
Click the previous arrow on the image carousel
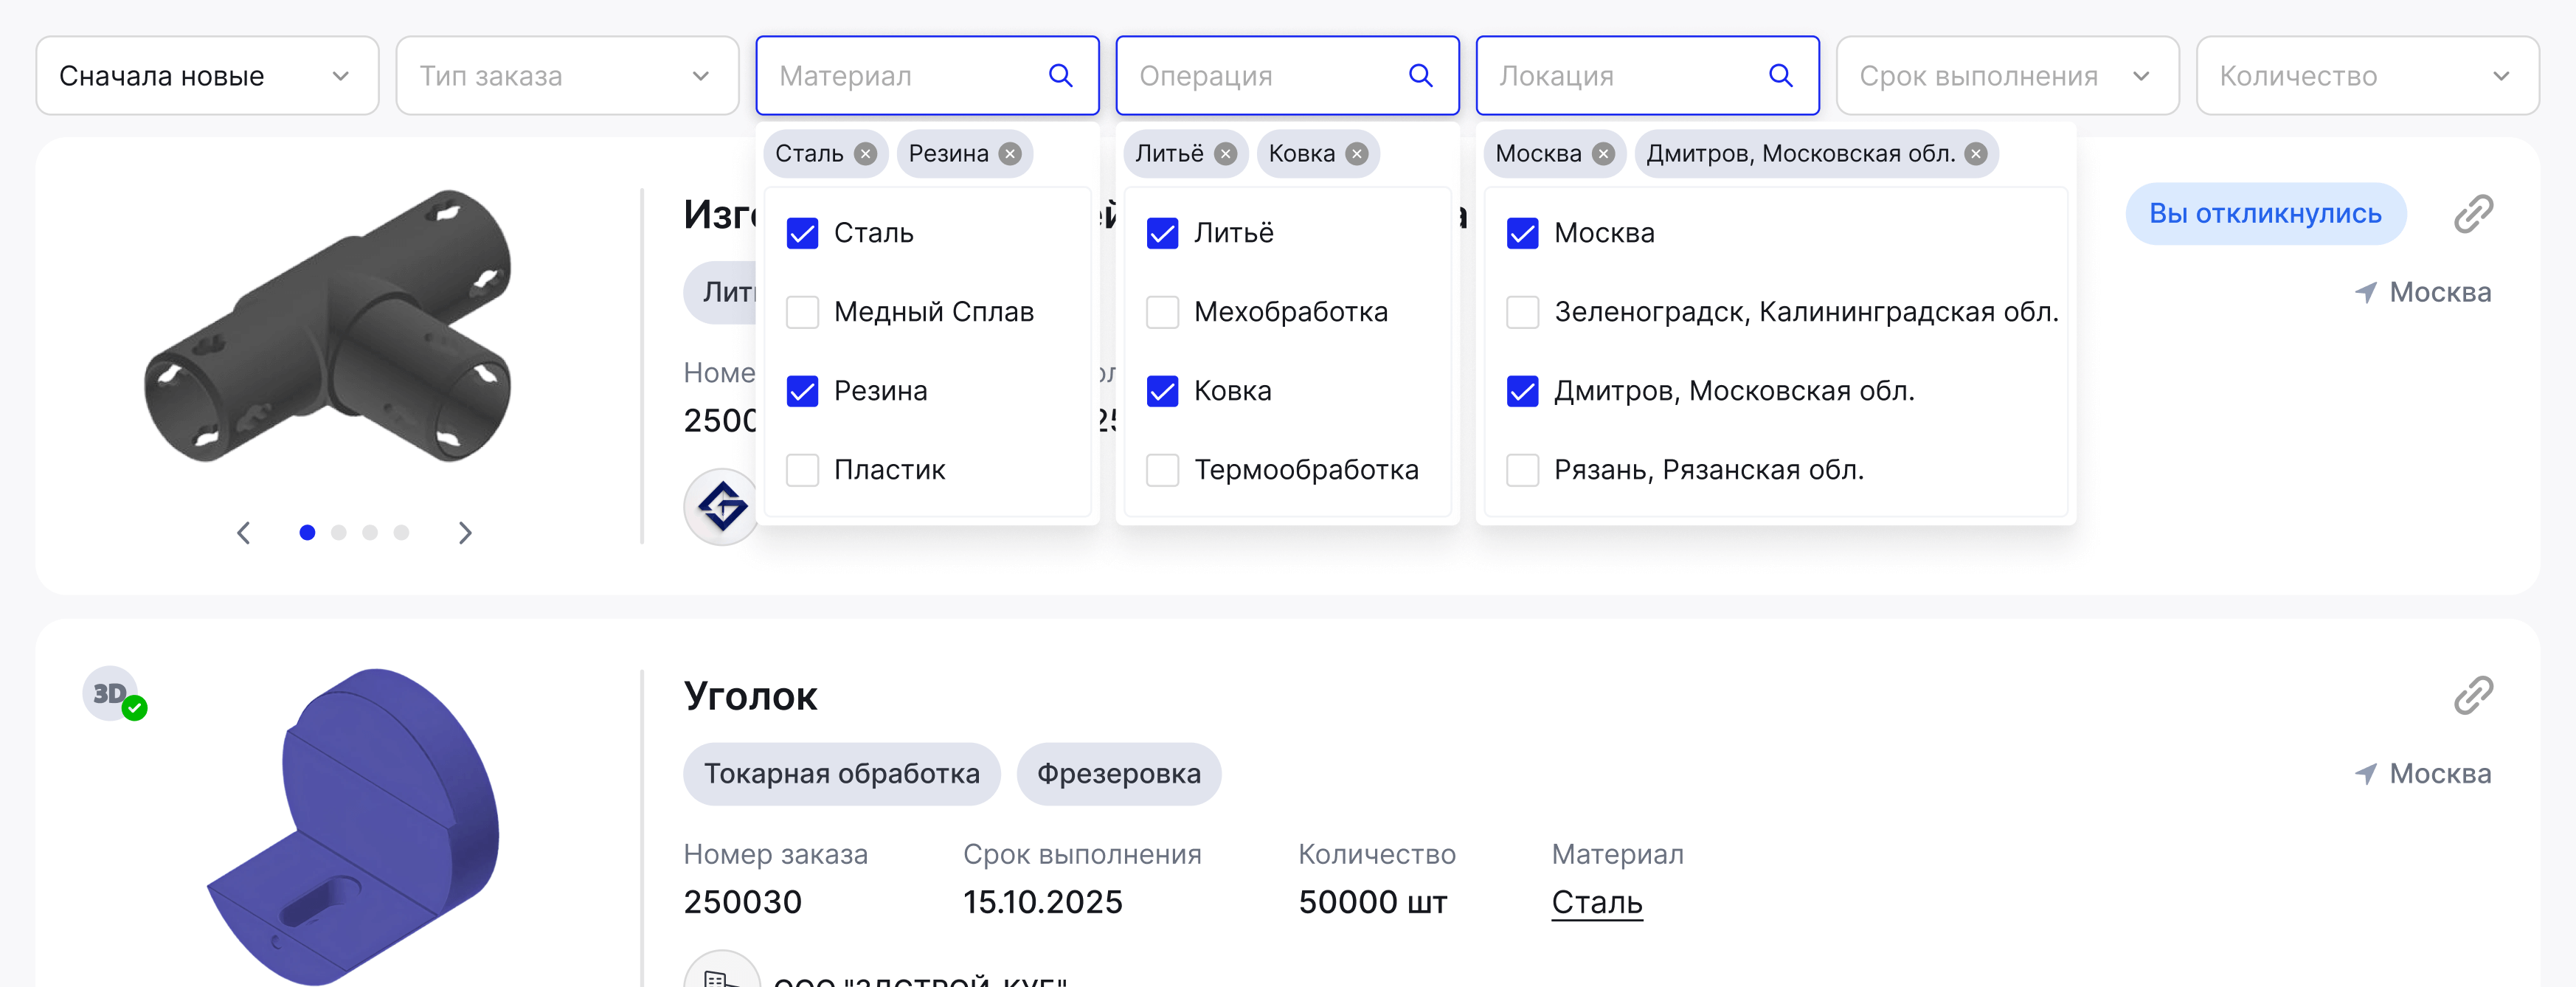(x=243, y=533)
